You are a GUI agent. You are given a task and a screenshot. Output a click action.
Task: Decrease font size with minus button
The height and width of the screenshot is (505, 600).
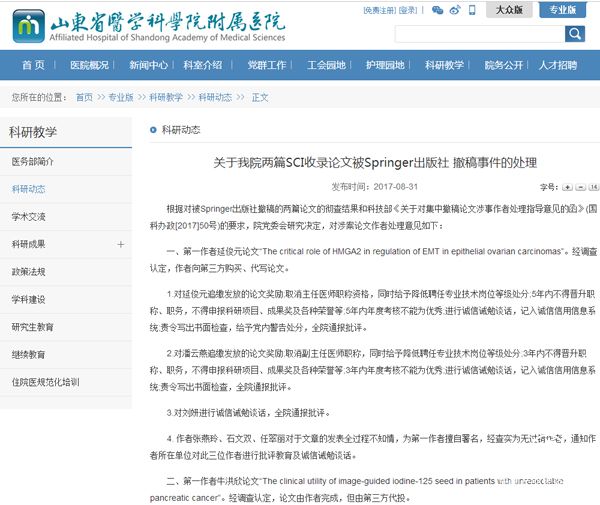580,187
